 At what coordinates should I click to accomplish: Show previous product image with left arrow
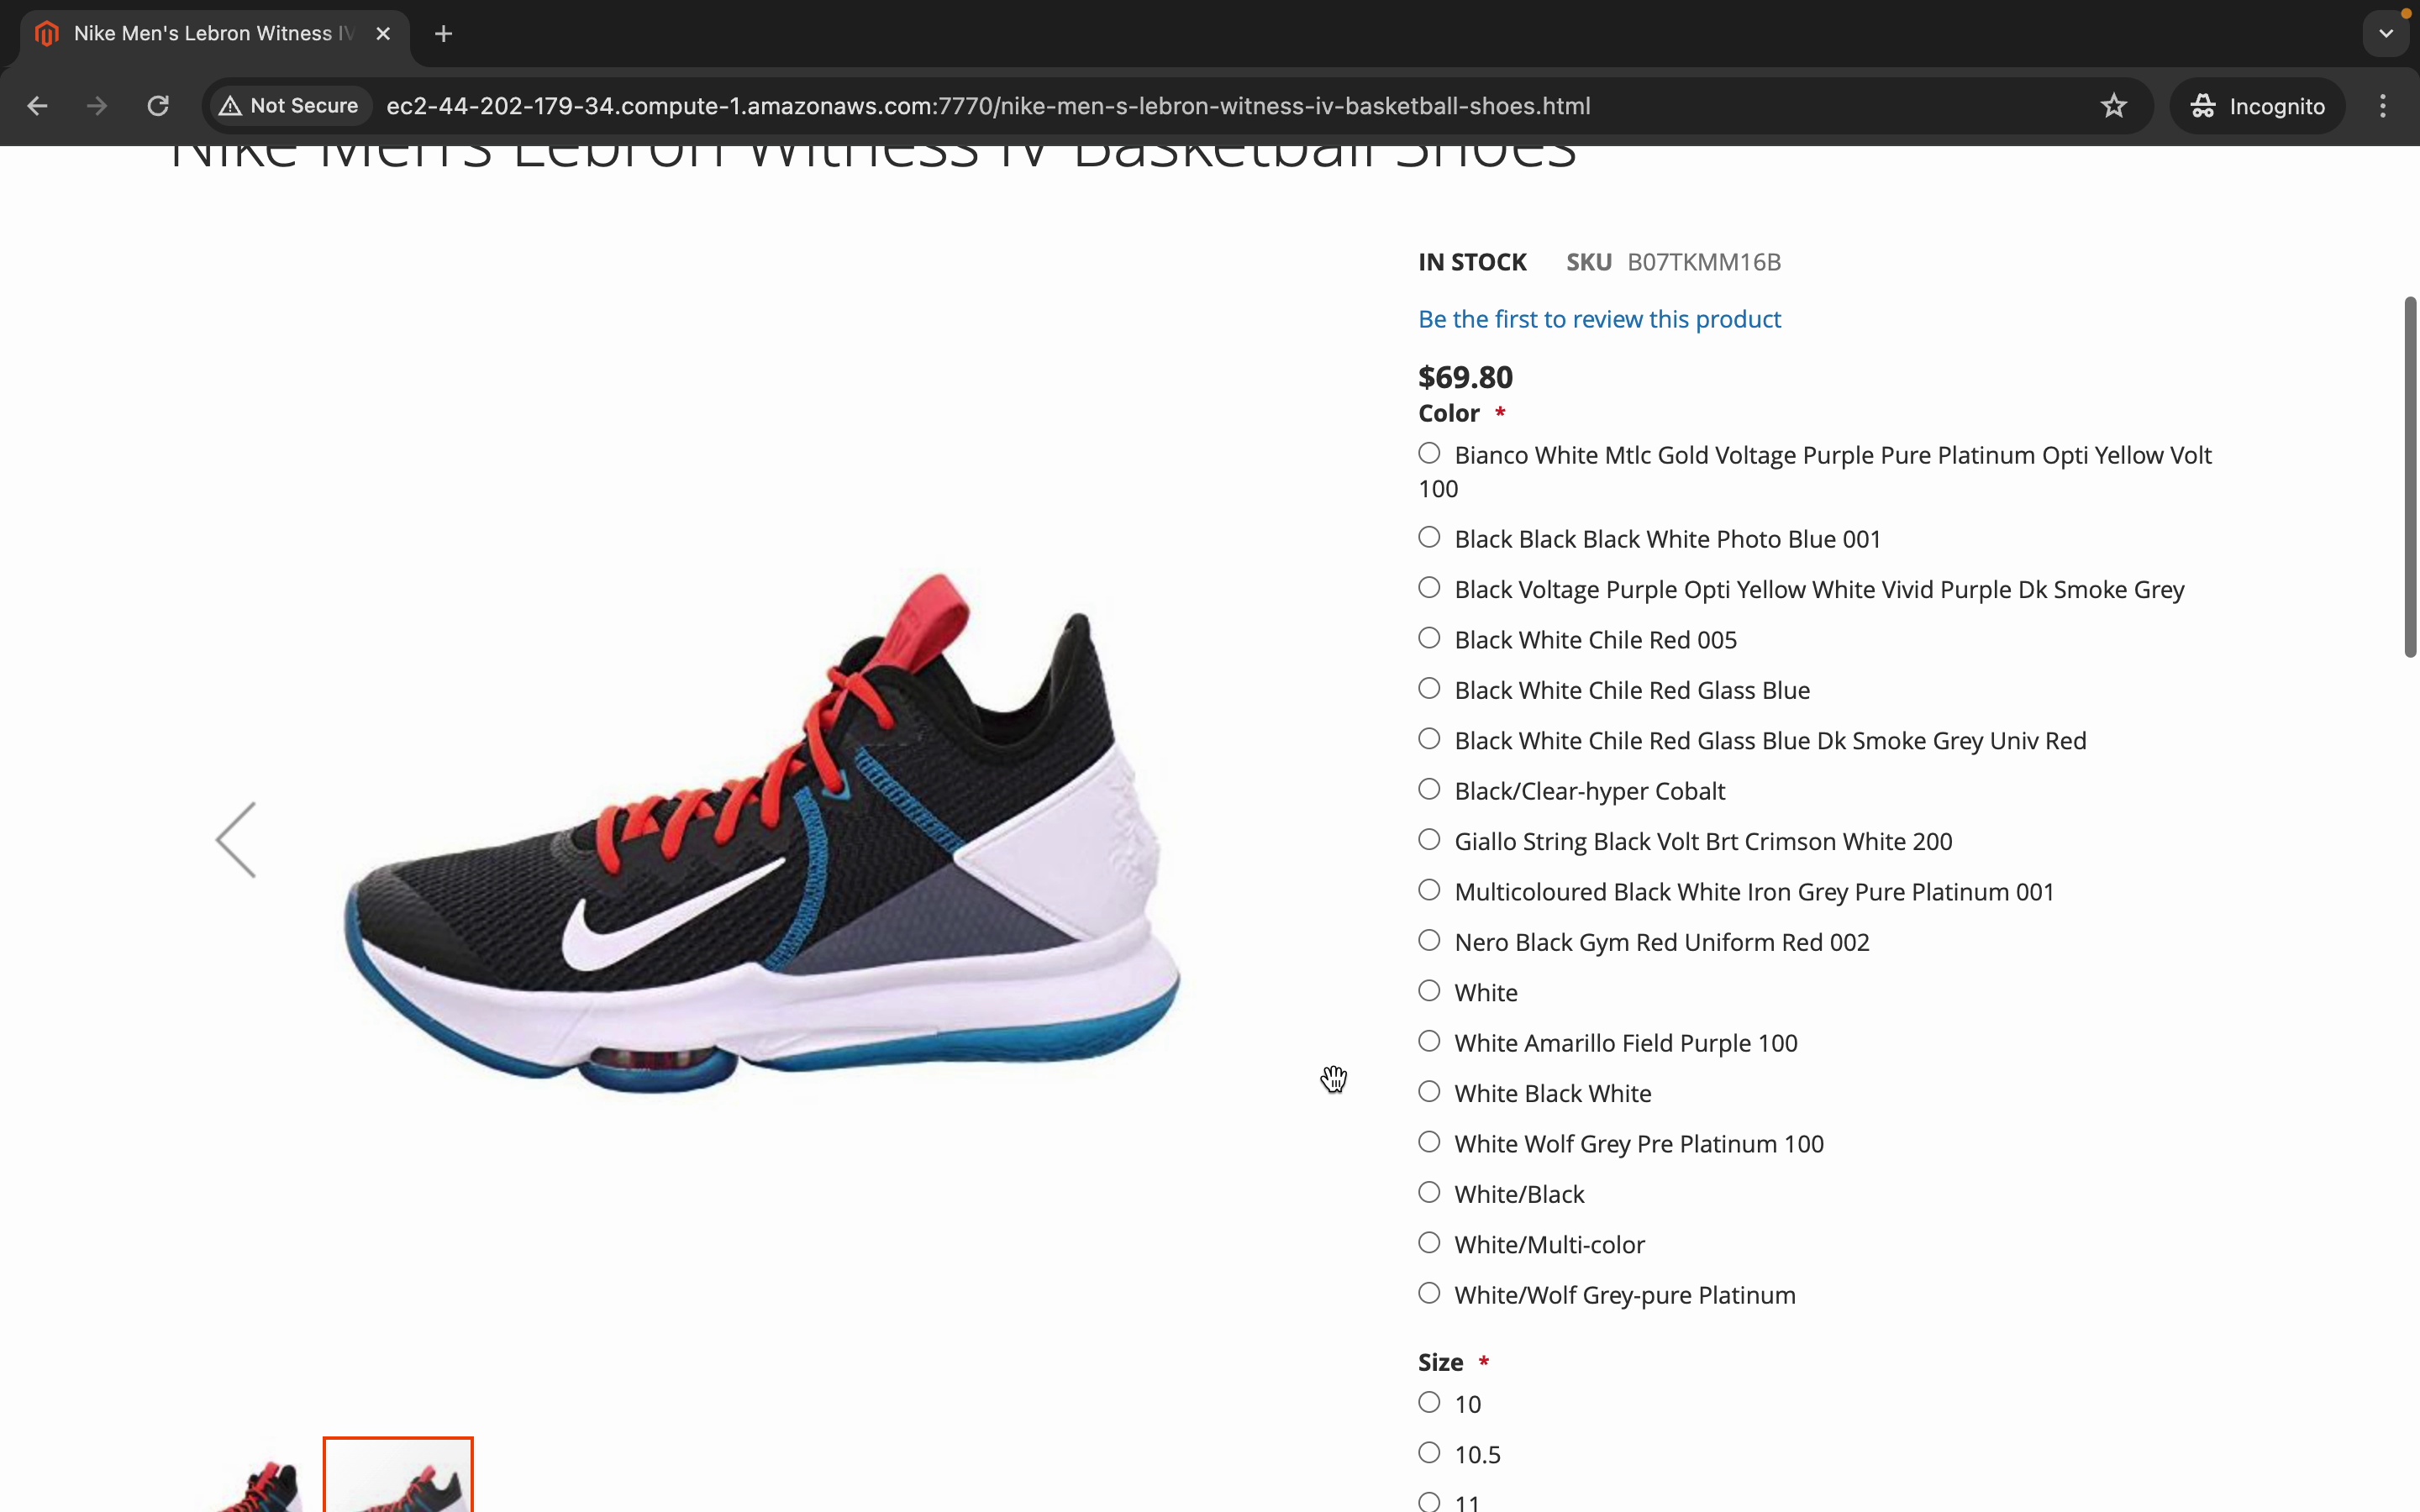[x=237, y=840]
